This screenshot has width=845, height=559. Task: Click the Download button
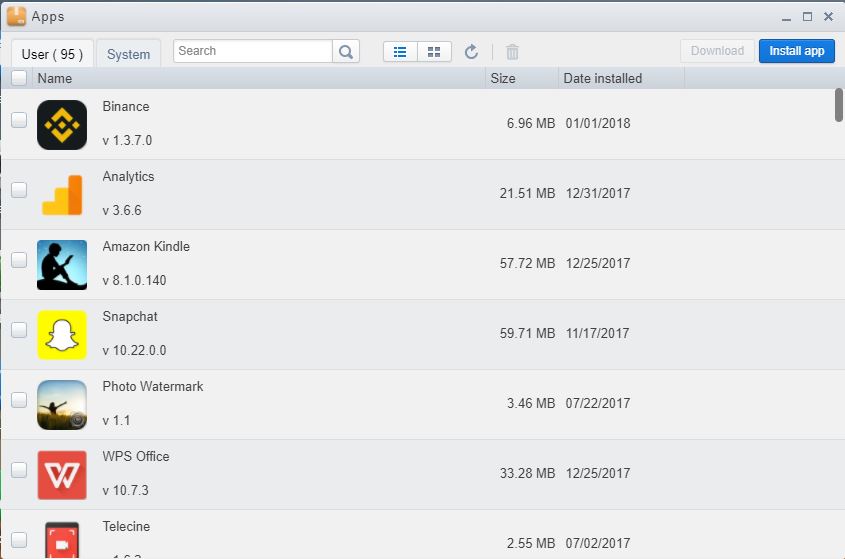pyautogui.click(x=717, y=51)
